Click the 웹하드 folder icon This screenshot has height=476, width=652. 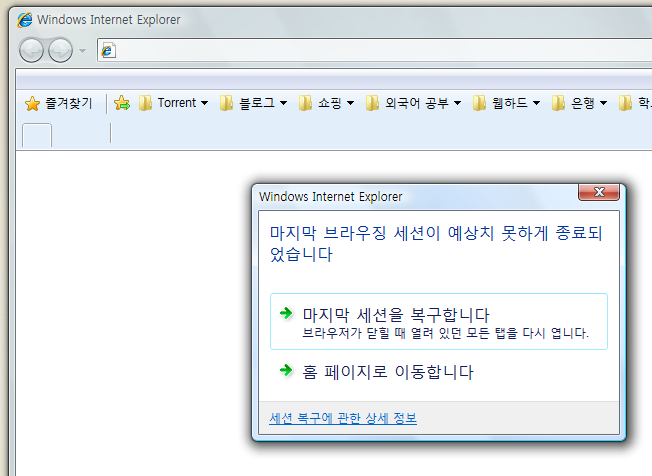[x=479, y=103]
